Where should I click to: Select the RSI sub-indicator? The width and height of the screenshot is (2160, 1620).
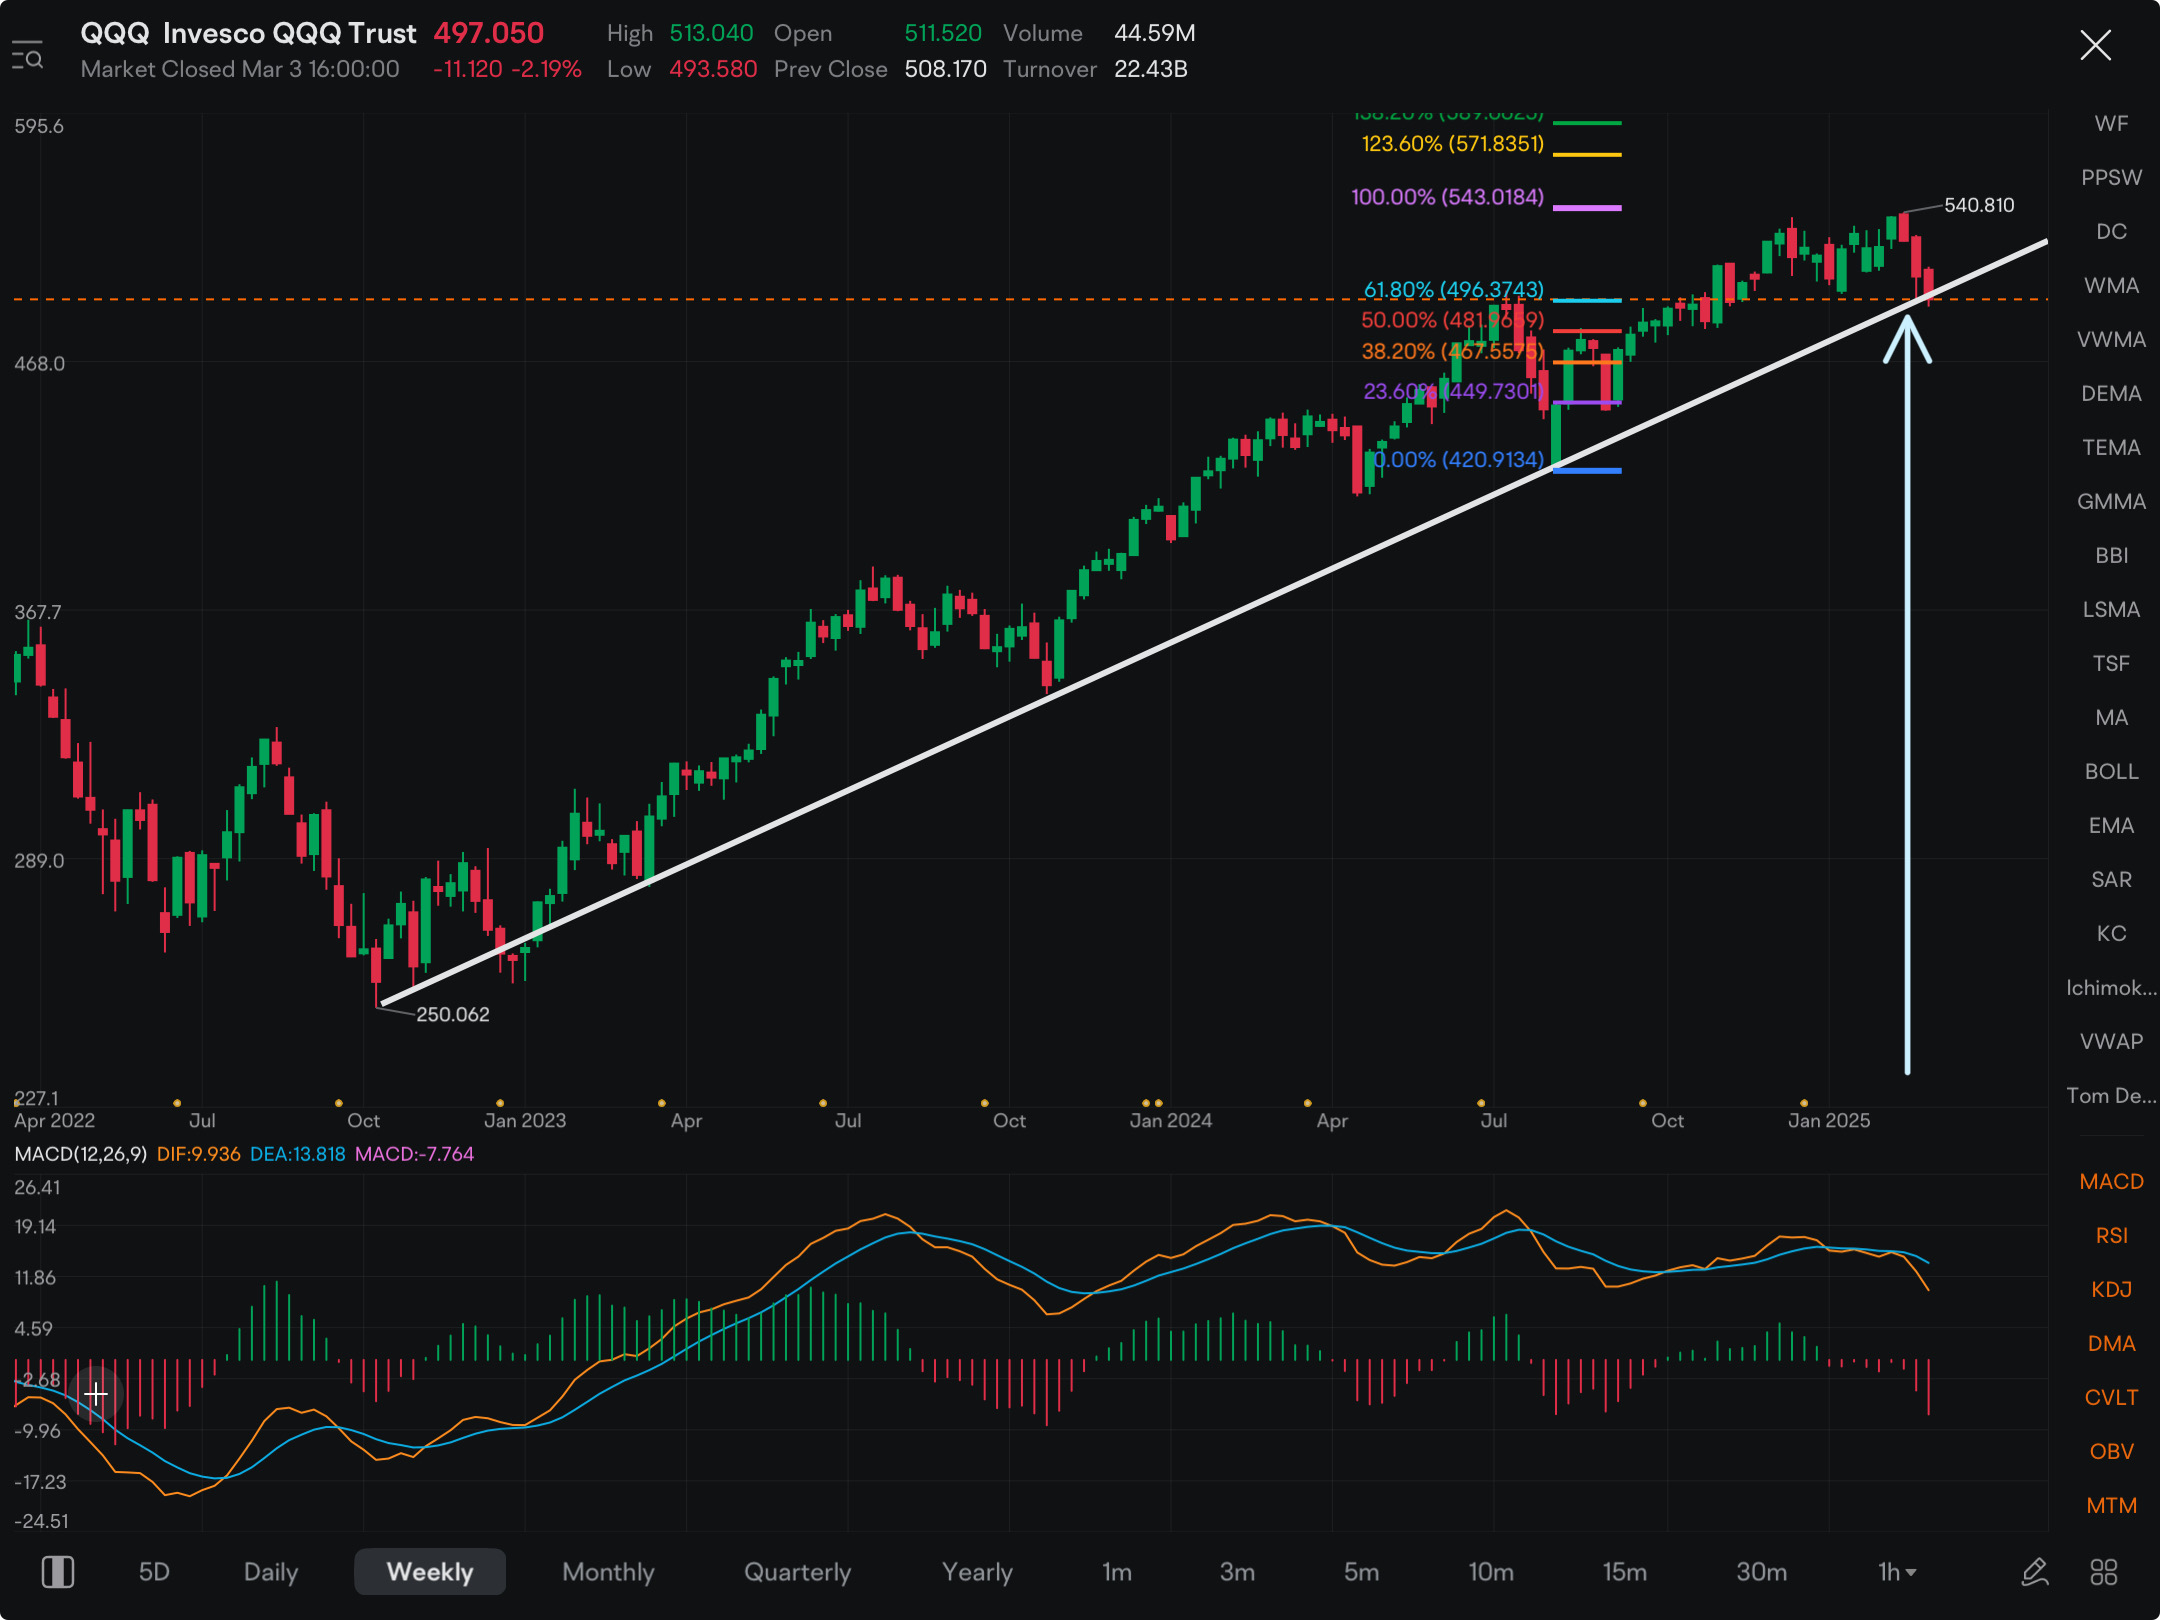[x=2111, y=1236]
